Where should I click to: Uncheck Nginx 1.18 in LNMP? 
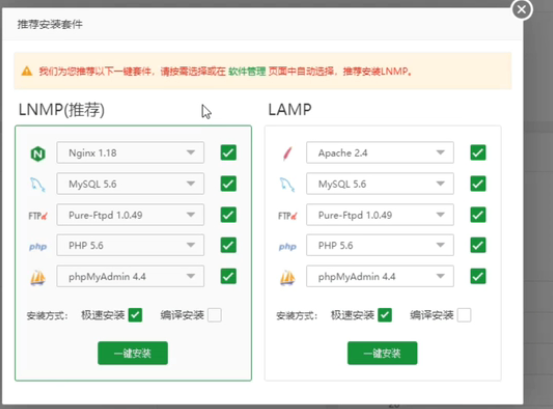[229, 153]
